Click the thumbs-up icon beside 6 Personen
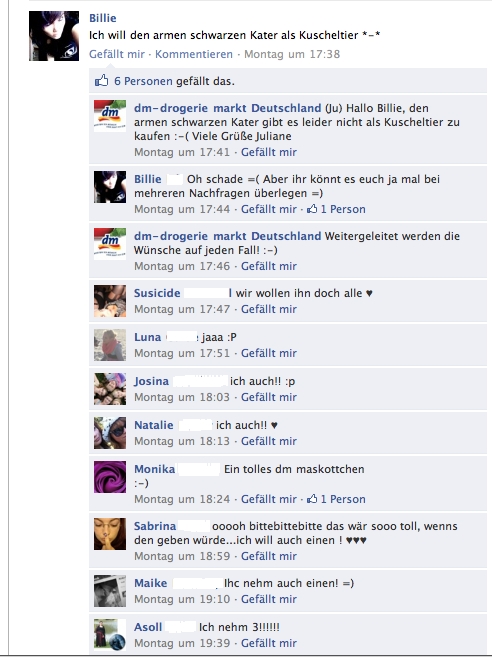The width and height of the screenshot is (492, 657). [x=101, y=80]
